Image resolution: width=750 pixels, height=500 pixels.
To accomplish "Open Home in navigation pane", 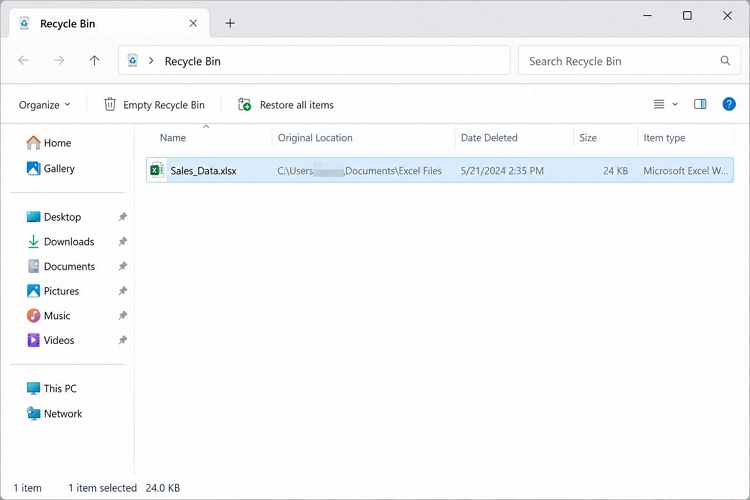I will pyautogui.click(x=49, y=143).
